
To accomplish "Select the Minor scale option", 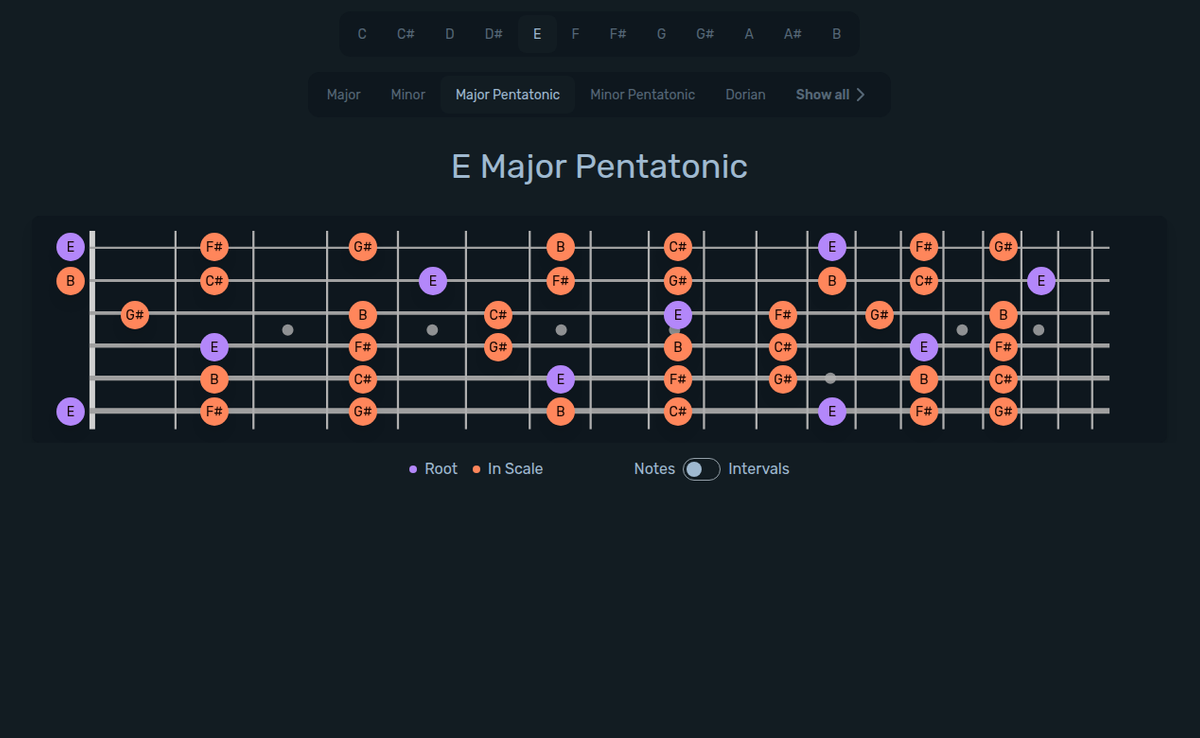I will click(x=408, y=94).
